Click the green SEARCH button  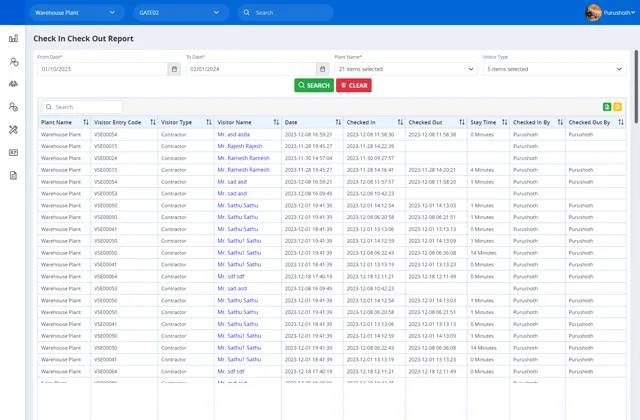(x=313, y=86)
